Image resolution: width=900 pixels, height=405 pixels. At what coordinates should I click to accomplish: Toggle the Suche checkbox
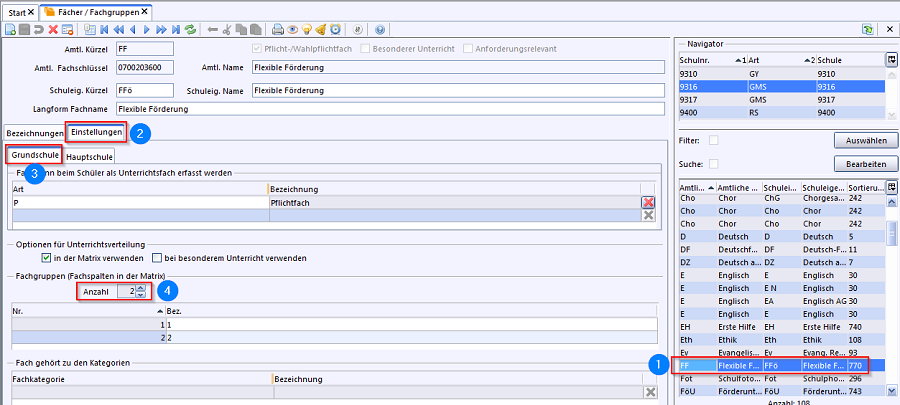click(x=713, y=164)
